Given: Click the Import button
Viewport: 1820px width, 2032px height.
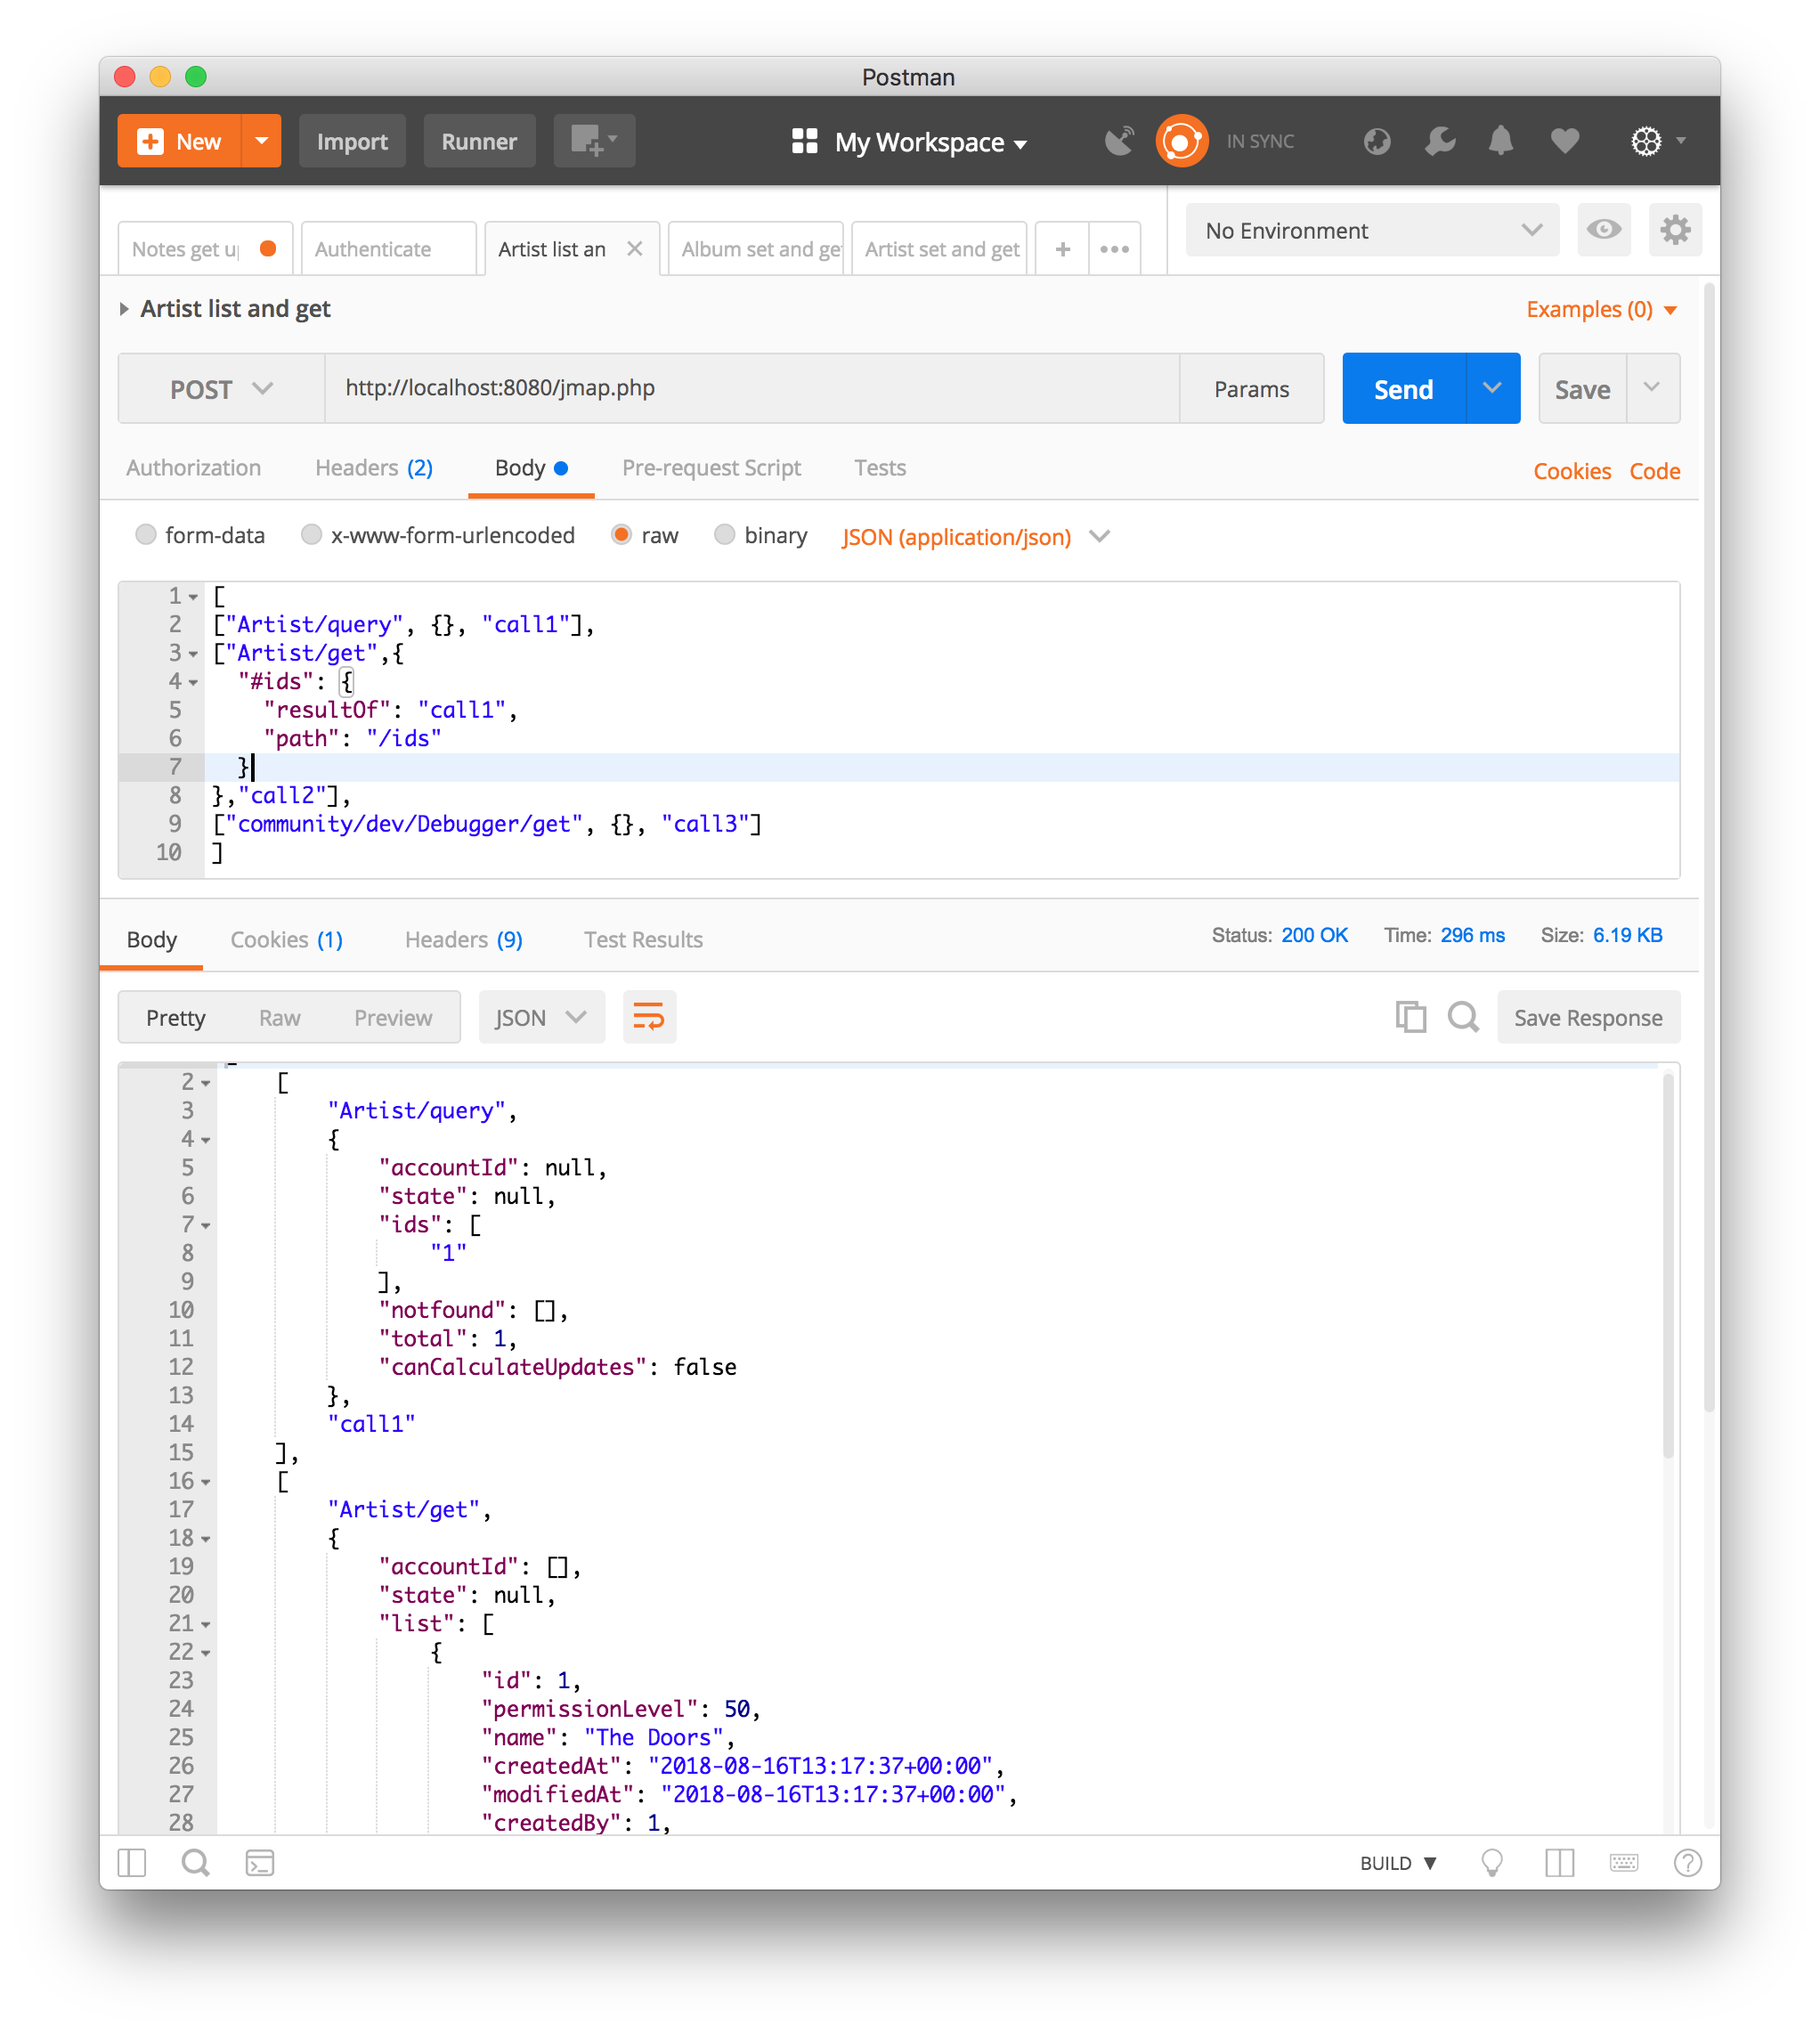Looking at the screenshot, I should point(352,141).
